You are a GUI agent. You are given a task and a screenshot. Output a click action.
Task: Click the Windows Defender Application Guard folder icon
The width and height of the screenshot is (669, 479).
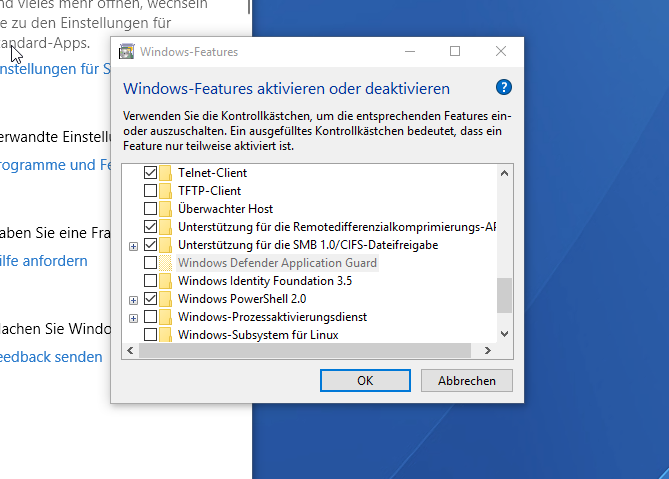pyautogui.click(x=165, y=263)
